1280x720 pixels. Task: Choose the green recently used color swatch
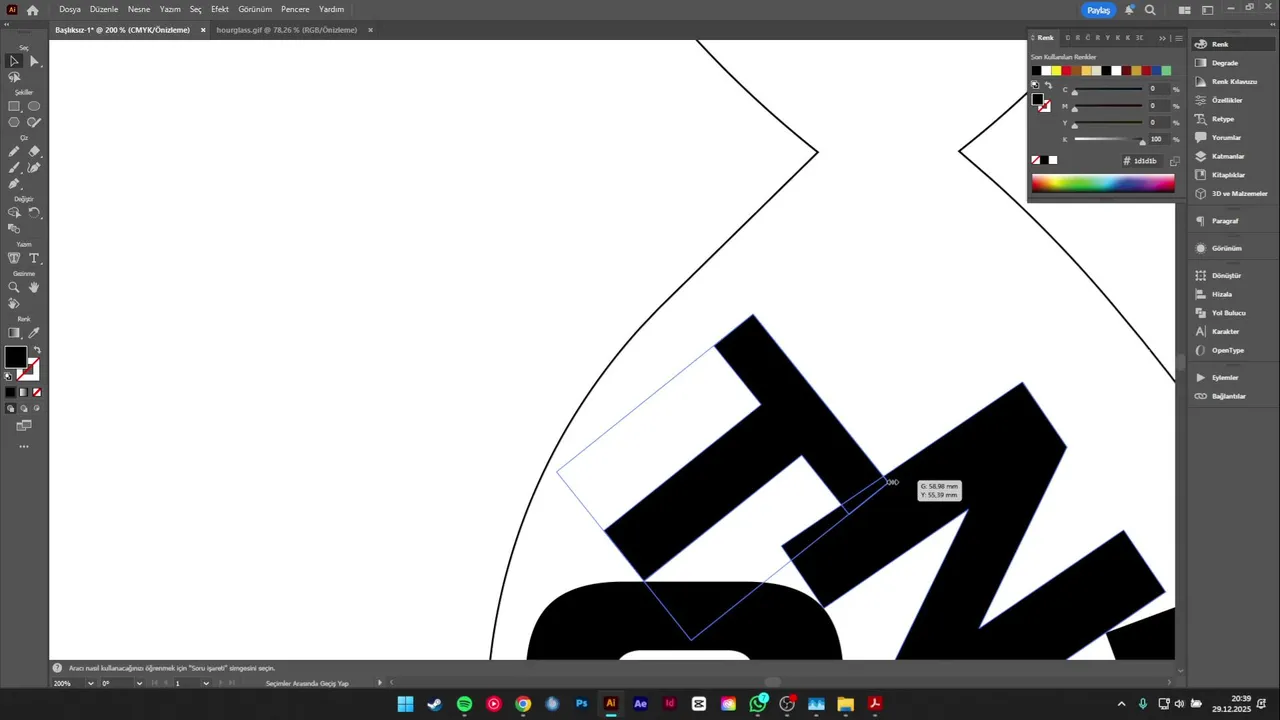(x=1166, y=71)
